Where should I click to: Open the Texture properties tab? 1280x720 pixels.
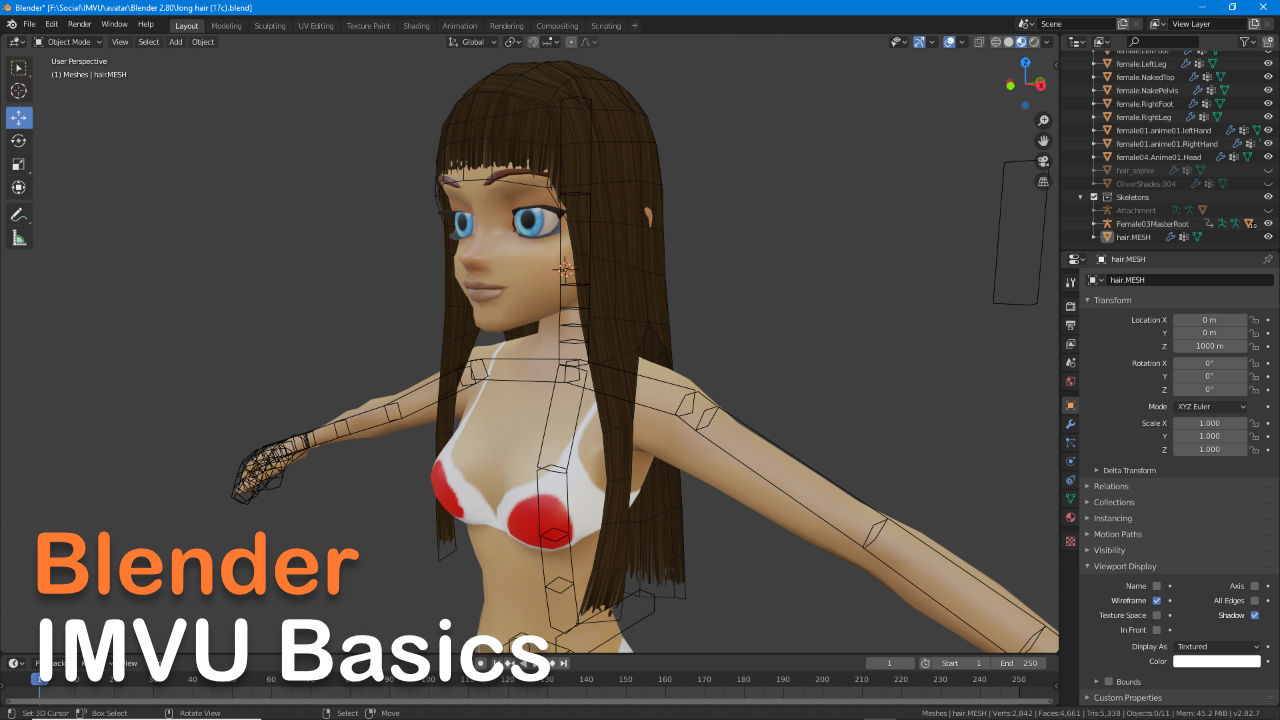coord(1071,541)
